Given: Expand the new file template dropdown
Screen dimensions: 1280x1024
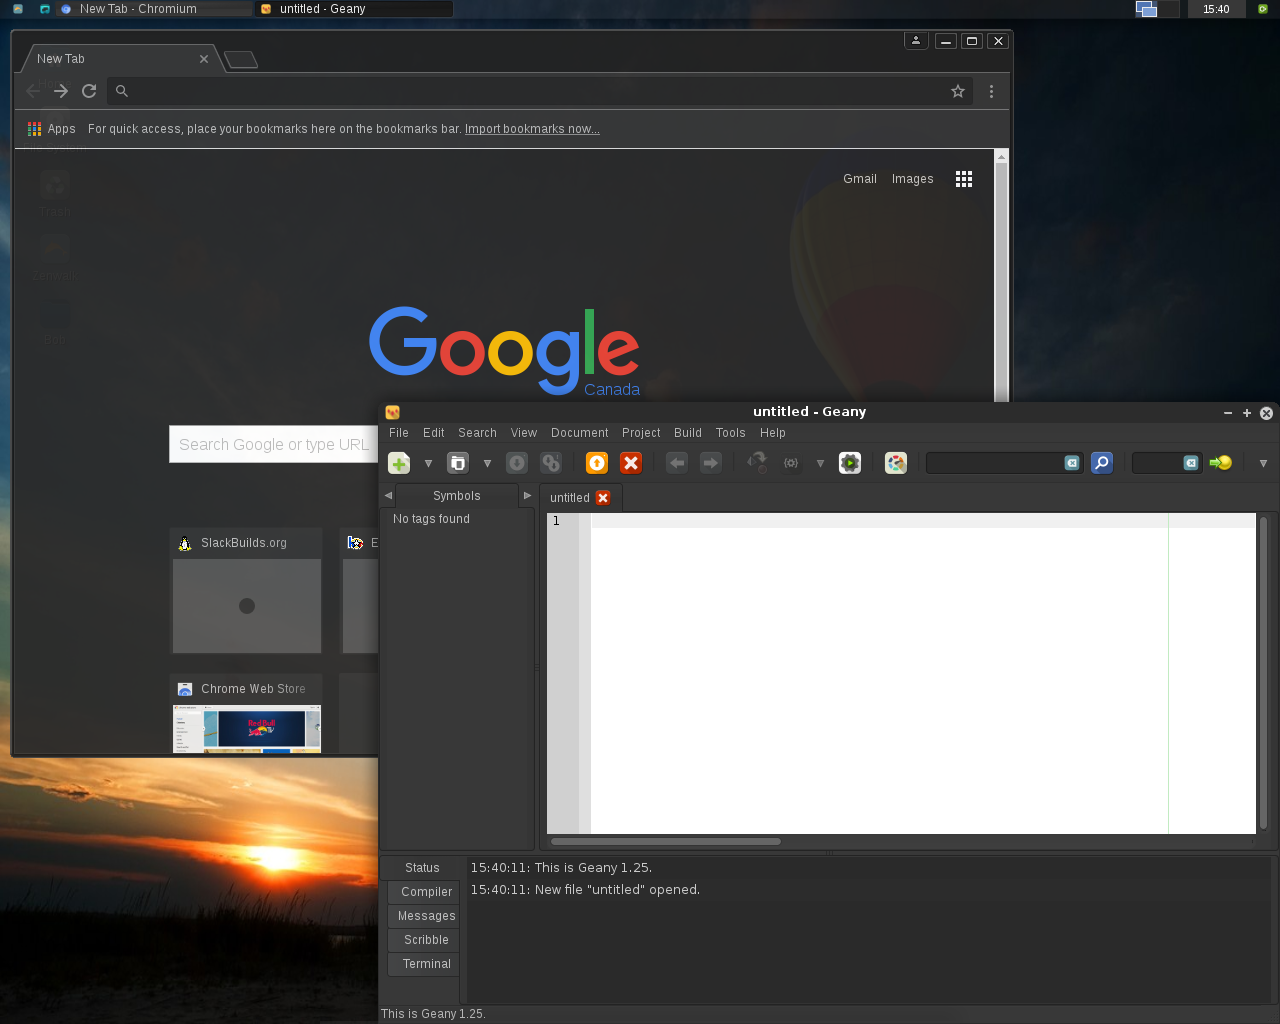Looking at the screenshot, I should pyautogui.click(x=428, y=463).
